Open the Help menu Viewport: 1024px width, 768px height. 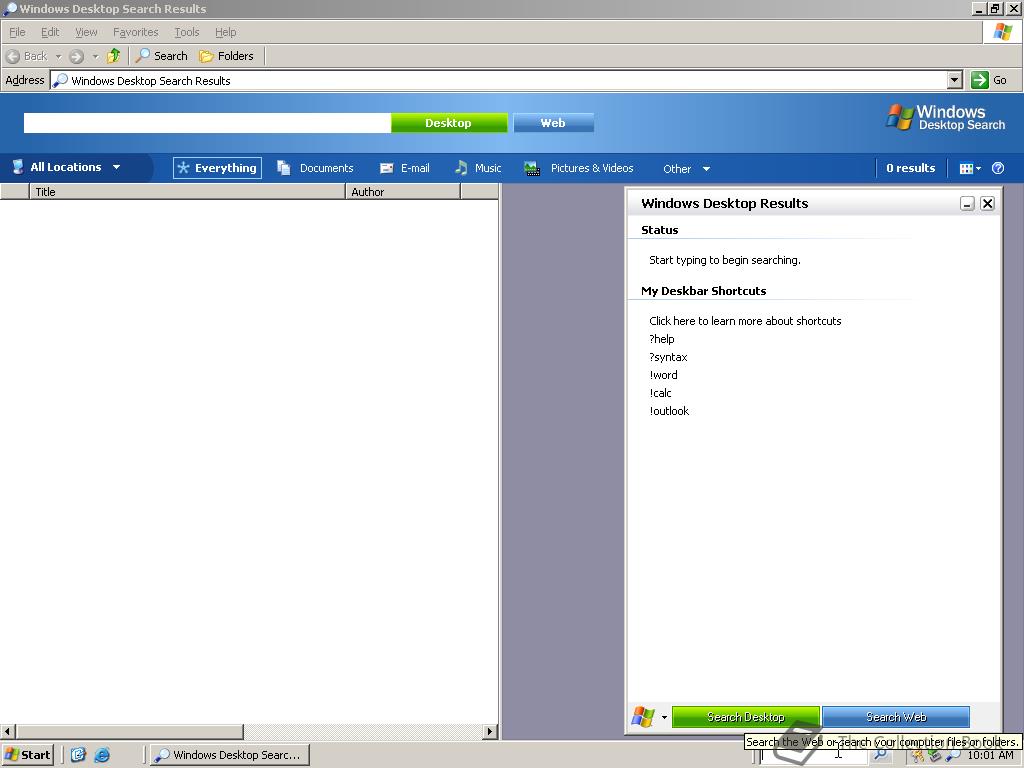click(x=225, y=32)
